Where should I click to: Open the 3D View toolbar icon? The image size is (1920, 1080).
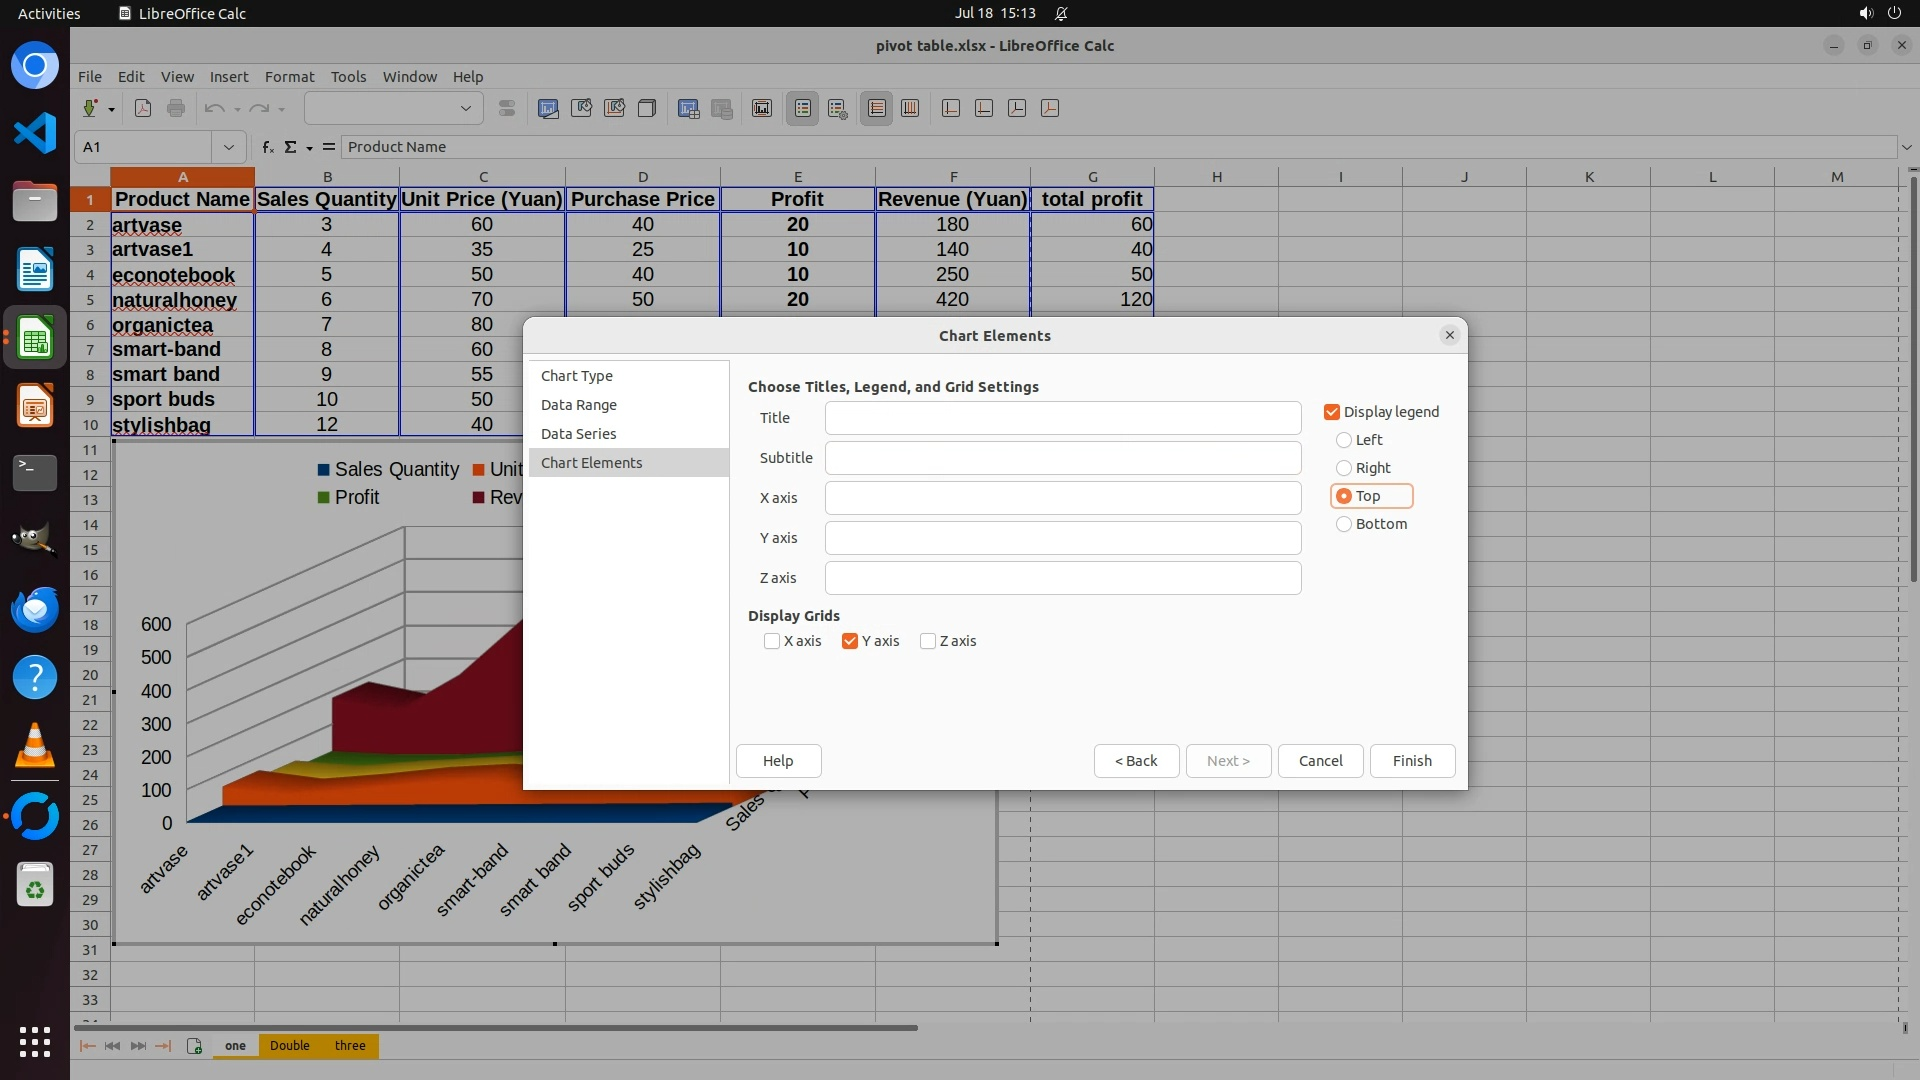click(647, 108)
